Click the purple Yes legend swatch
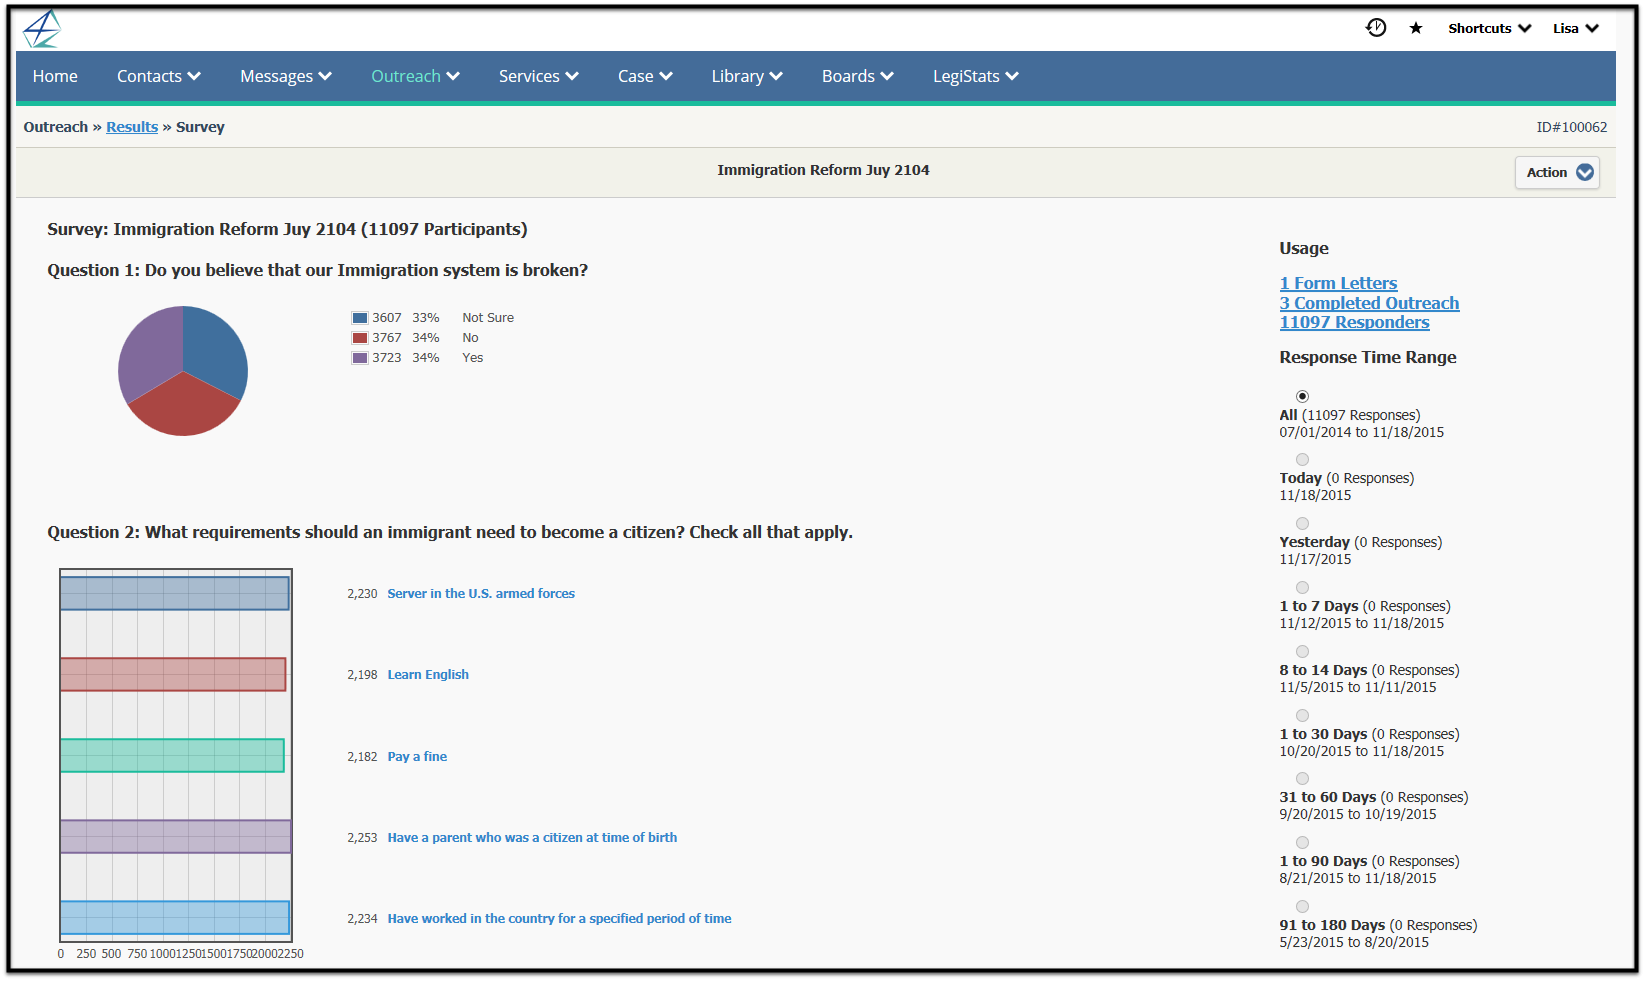The width and height of the screenshot is (1645, 981). click(360, 358)
